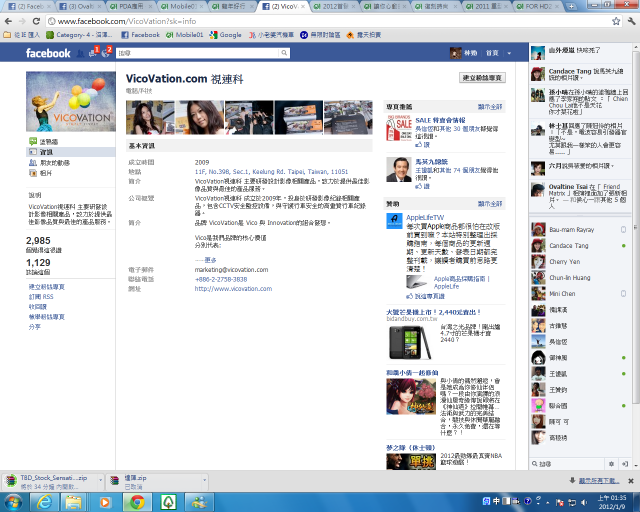
Task: Open the Mobile01 bookmark in bookmarks bar
Action: [x=184, y=35]
